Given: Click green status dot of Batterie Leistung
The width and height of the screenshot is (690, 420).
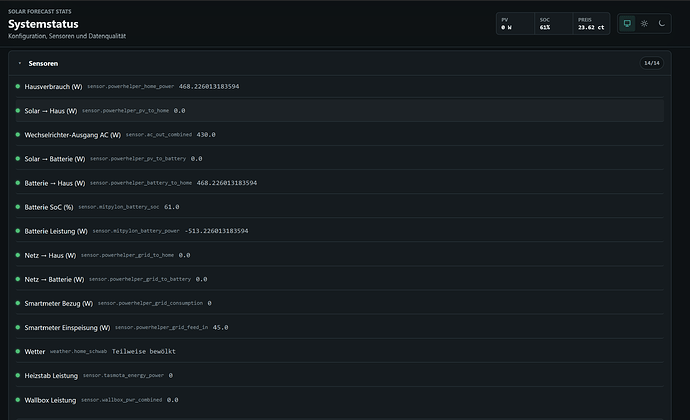Looking at the screenshot, I should (18, 231).
